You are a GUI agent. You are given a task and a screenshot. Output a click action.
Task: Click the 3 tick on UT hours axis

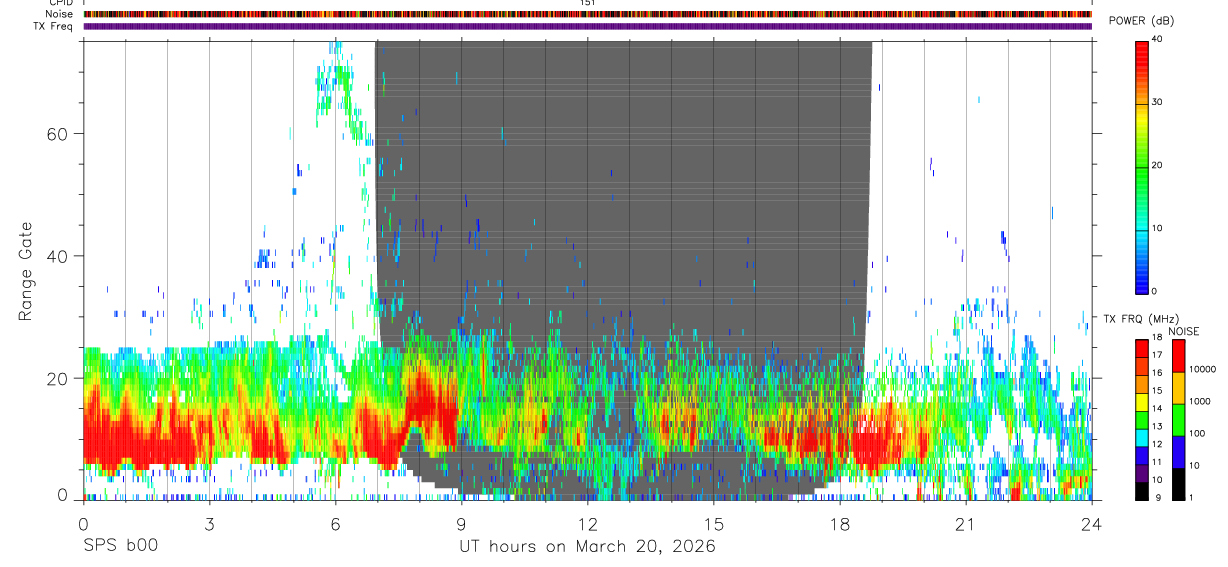pos(209,524)
